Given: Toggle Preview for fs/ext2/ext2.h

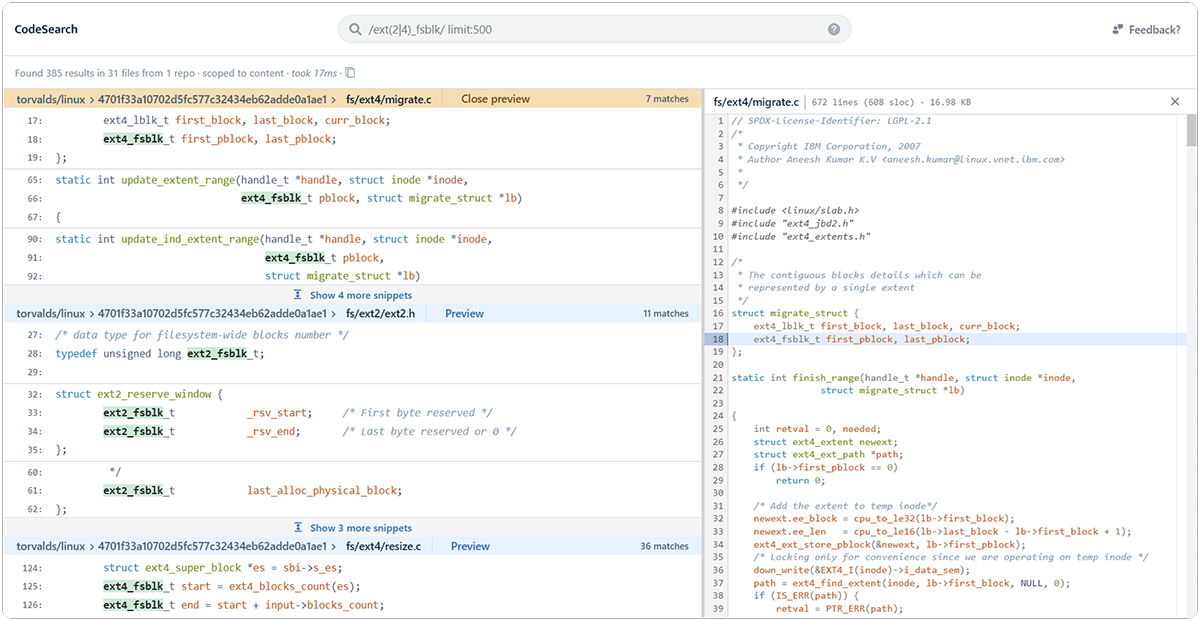Looking at the screenshot, I should tap(464, 314).
